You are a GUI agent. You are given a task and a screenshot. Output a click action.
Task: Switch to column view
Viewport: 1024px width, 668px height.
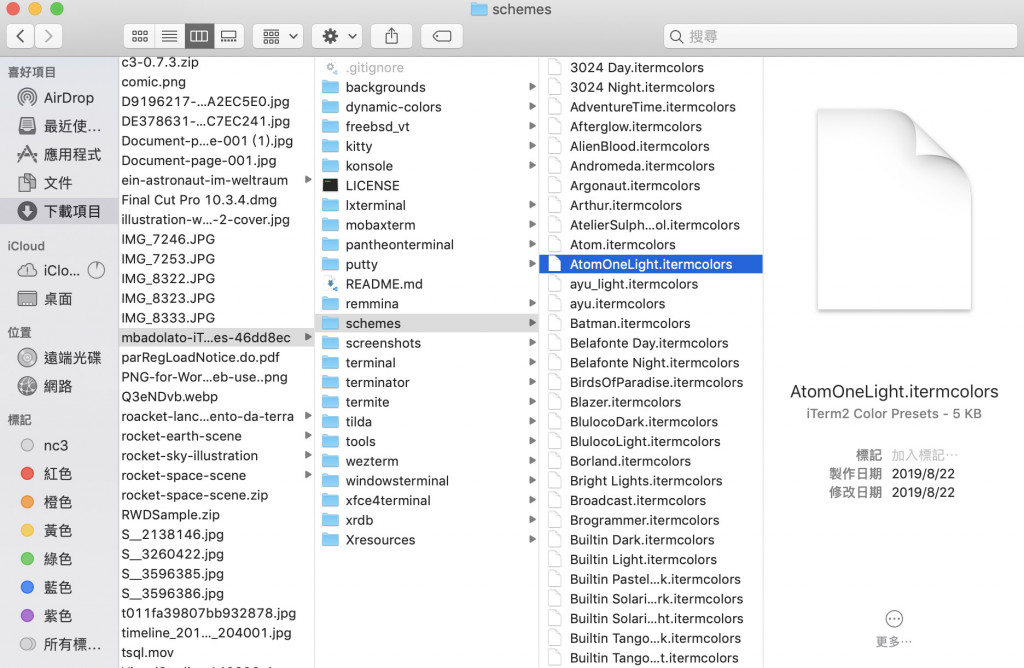tap(199, 36)
